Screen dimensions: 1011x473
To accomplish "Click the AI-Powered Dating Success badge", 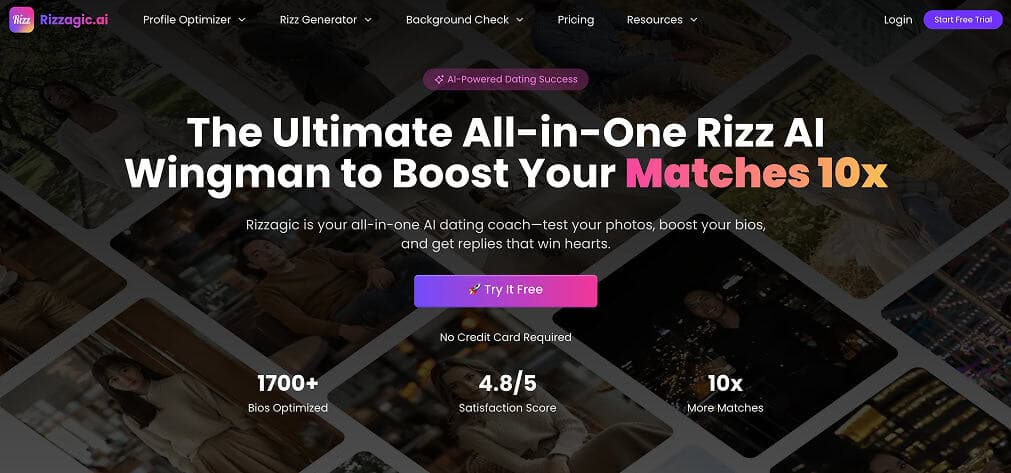I will tap(506, 79).
